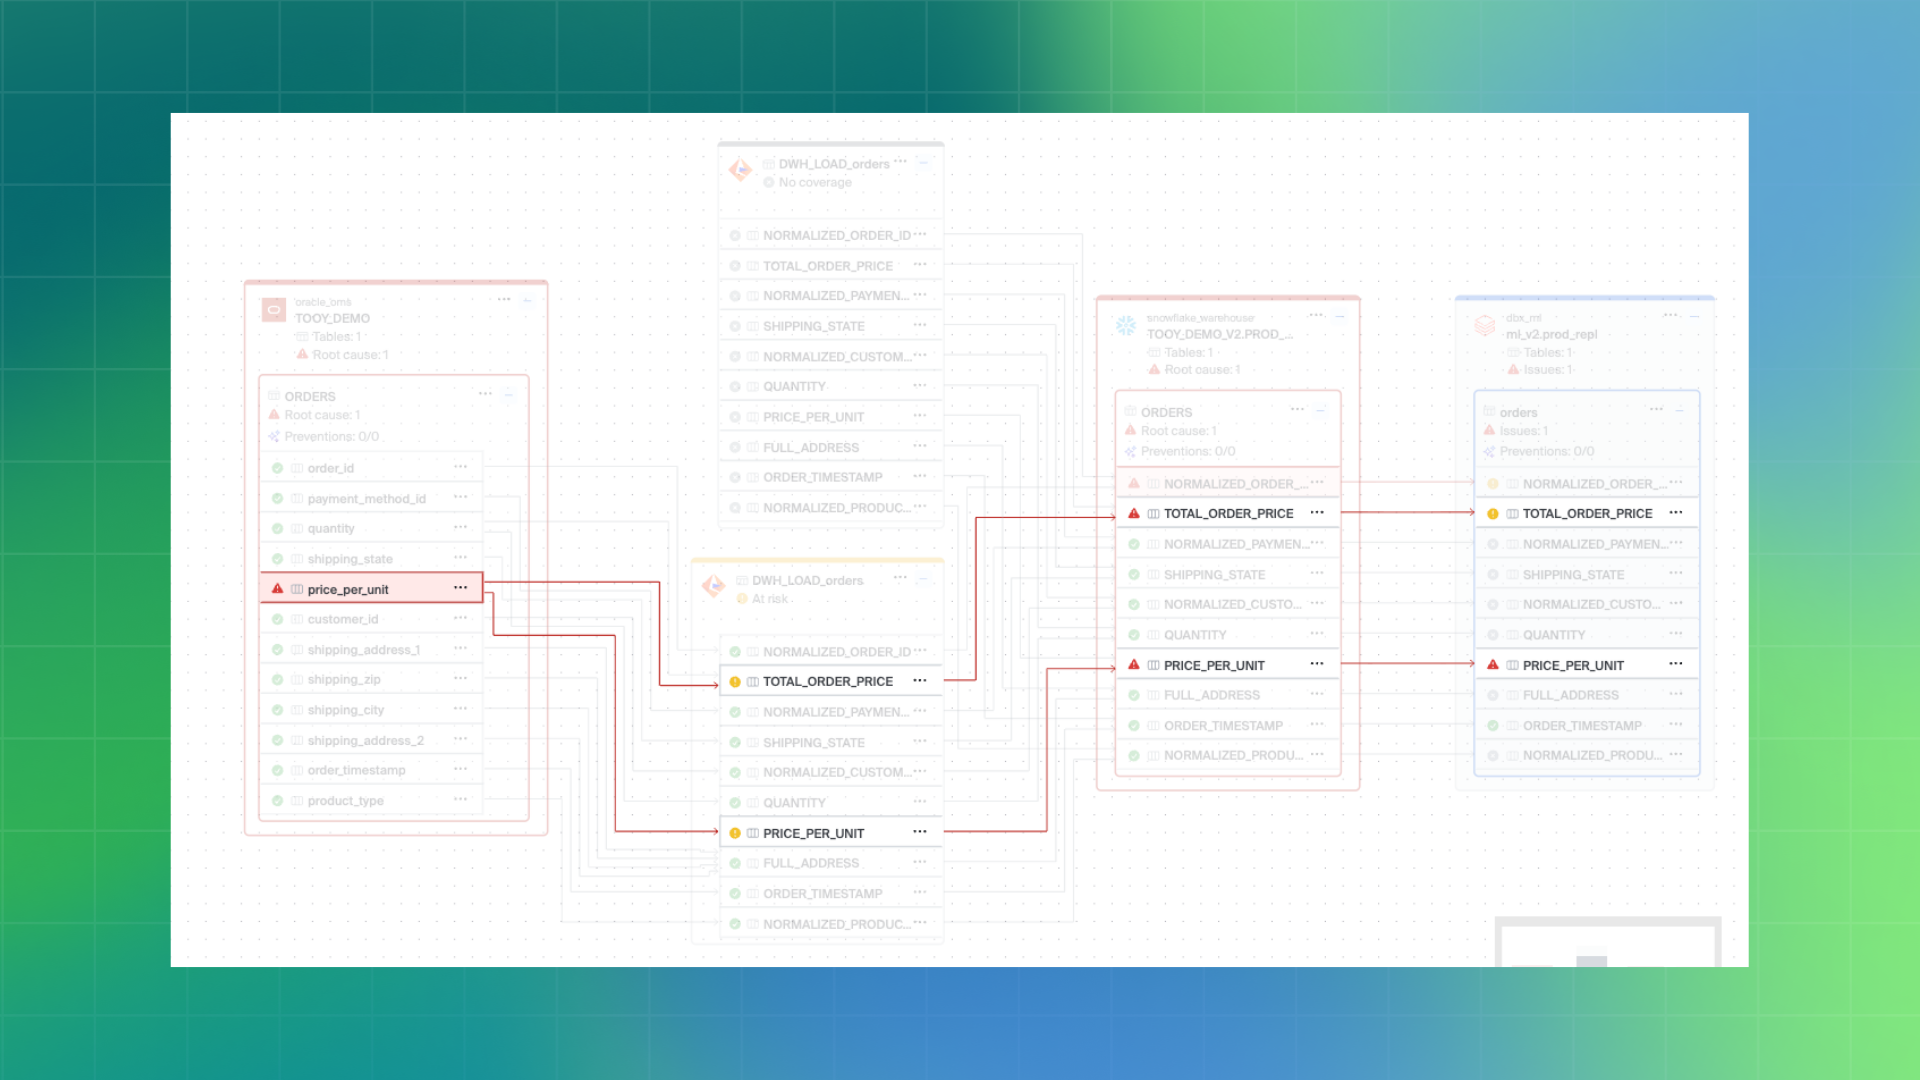
Task: Open more options menu for price_per_unit in oracle ORDERS
Action: coord(460,588)
